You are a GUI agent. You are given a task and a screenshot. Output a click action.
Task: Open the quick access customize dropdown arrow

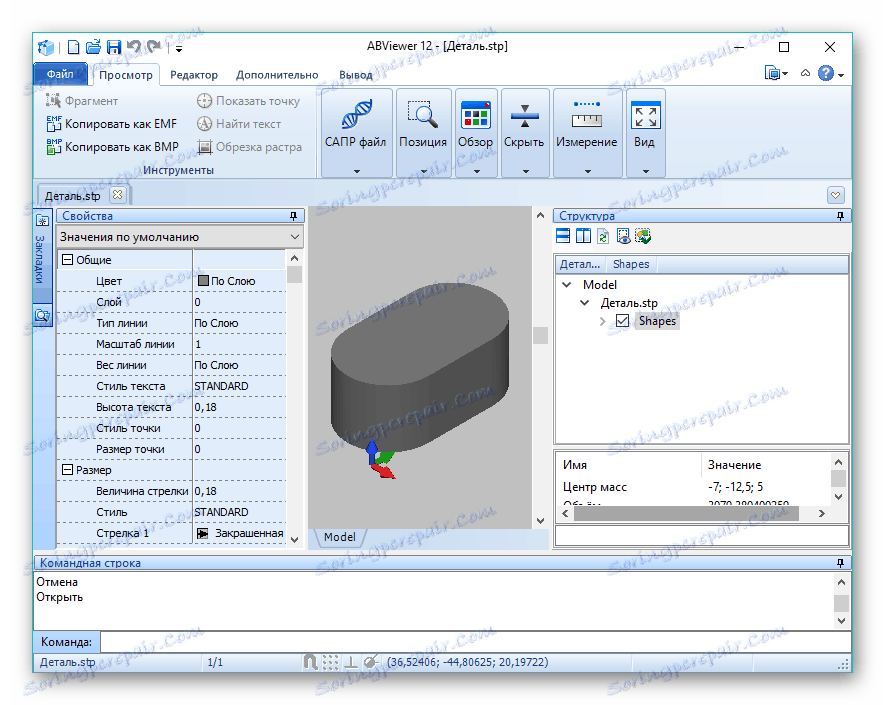pyautogui.click(x=179, y=49)
